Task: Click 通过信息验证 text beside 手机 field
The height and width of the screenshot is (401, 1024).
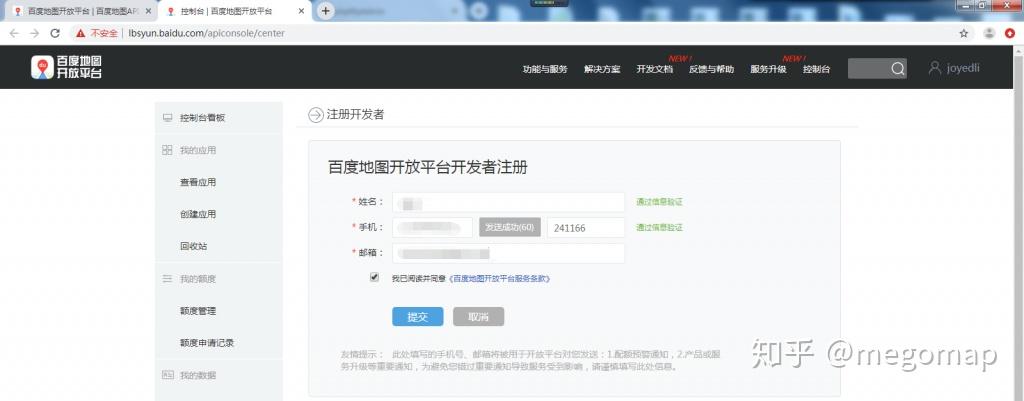Action: [x=660, y=227]
